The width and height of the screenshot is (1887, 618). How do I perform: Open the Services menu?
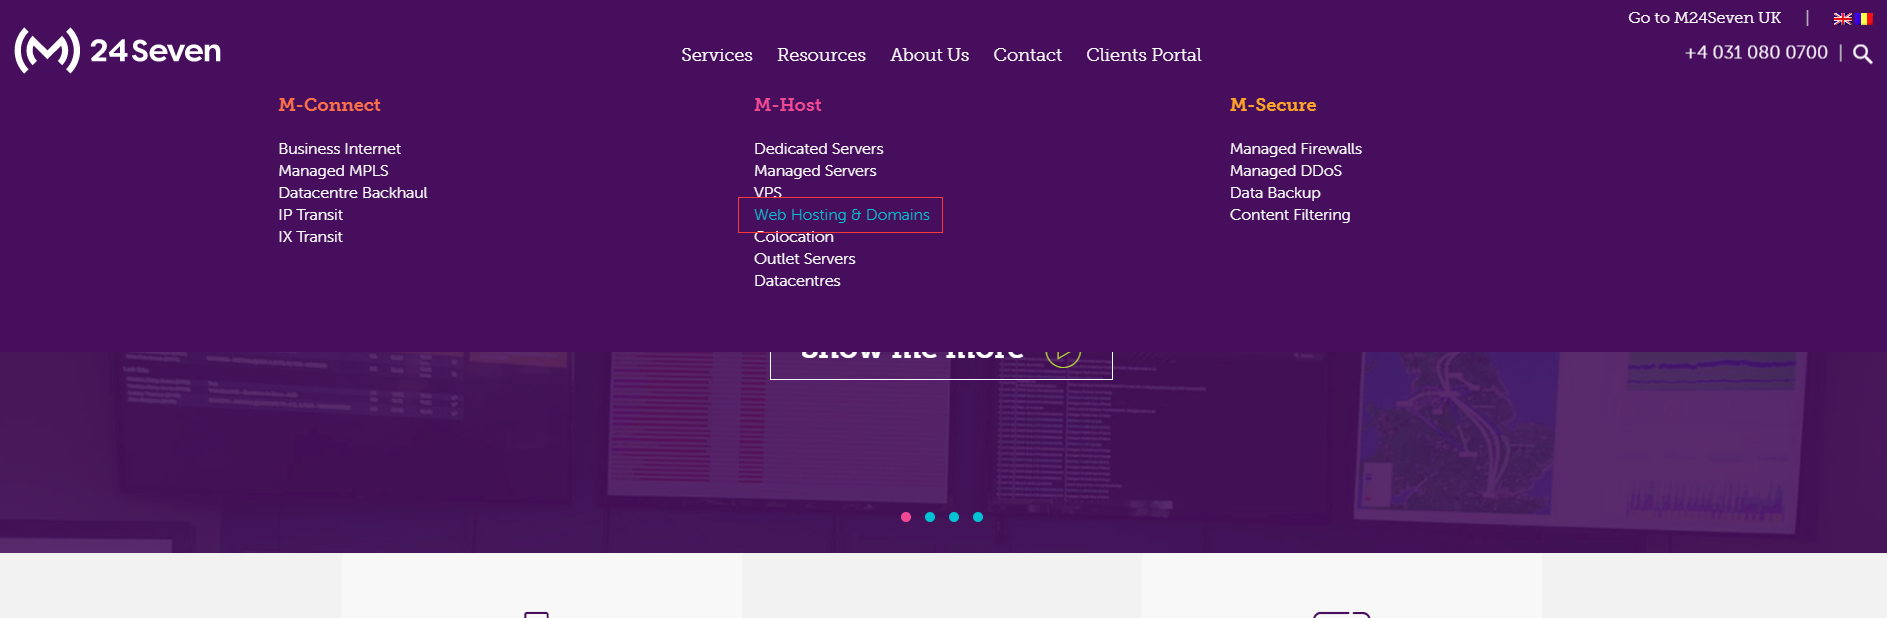click(717, 55)
